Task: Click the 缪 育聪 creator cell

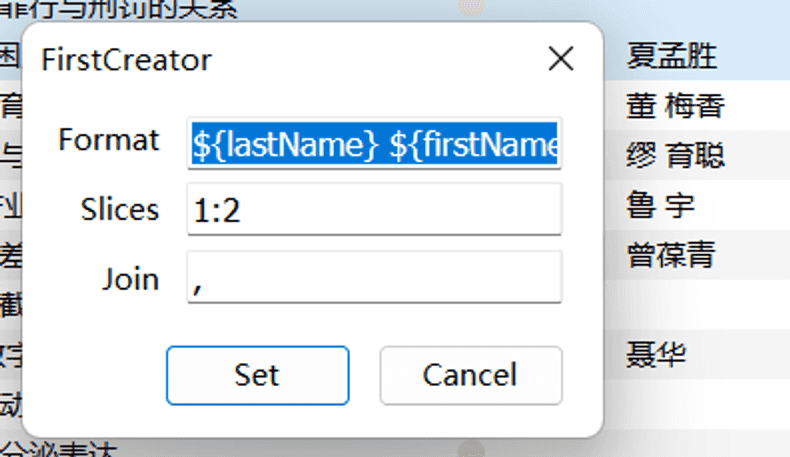Action: coord(675,156)
